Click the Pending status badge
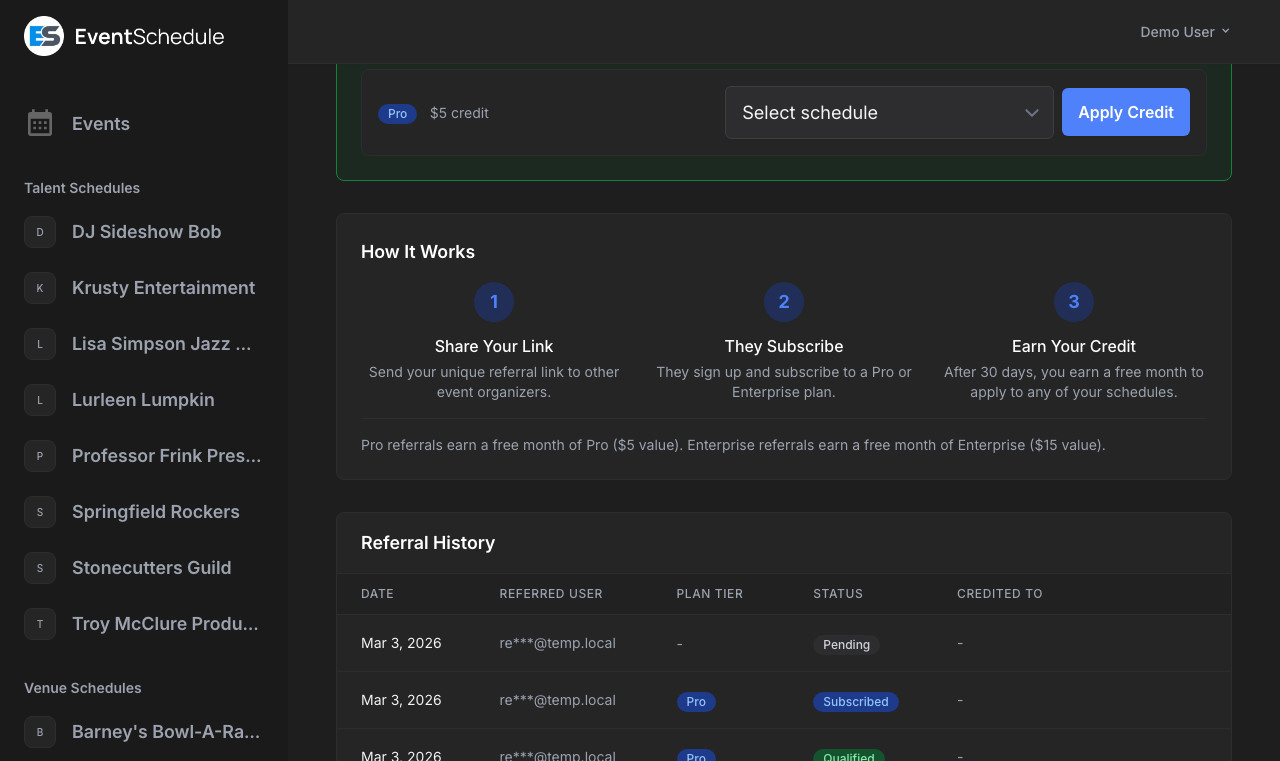The image size is (1280, 761). 846,645
